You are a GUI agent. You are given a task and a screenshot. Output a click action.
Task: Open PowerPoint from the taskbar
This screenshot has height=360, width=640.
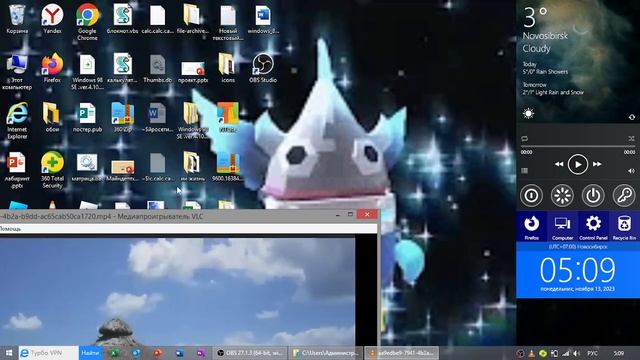click(158, 353)
